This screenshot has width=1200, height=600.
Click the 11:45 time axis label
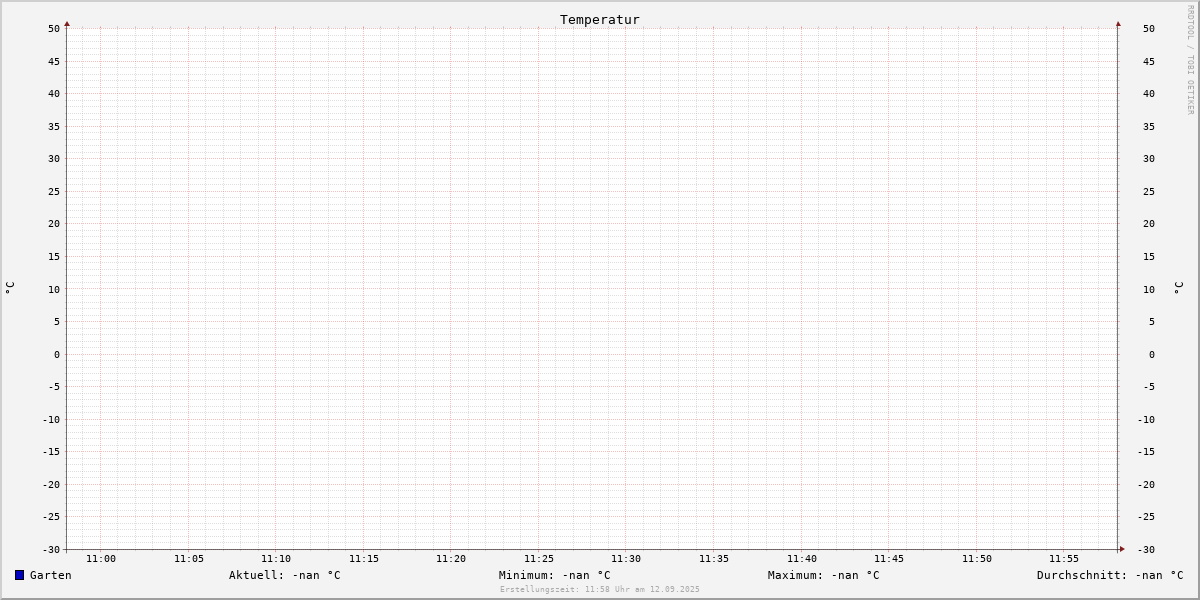889,559
